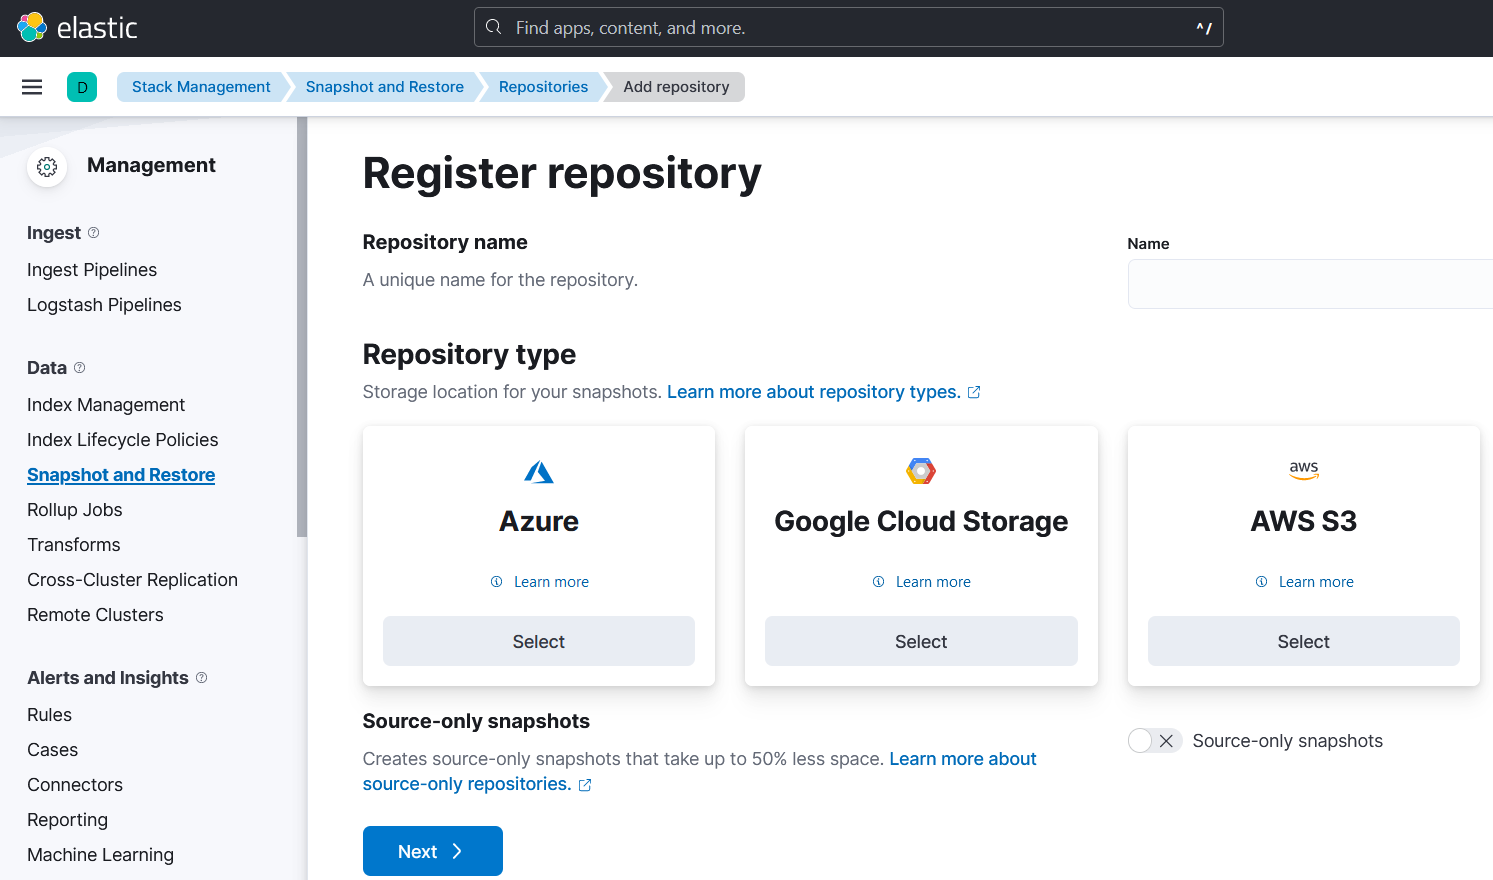Click the Management sidebar title

point(151,165)
